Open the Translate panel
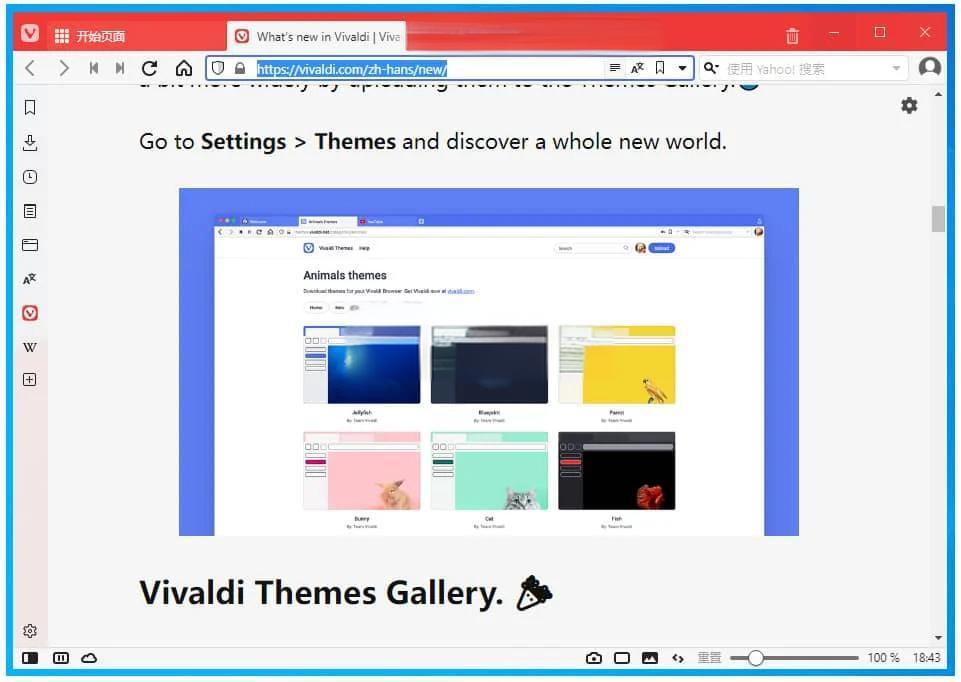Viewport: 961px width, 682px height. pos(30,279)
